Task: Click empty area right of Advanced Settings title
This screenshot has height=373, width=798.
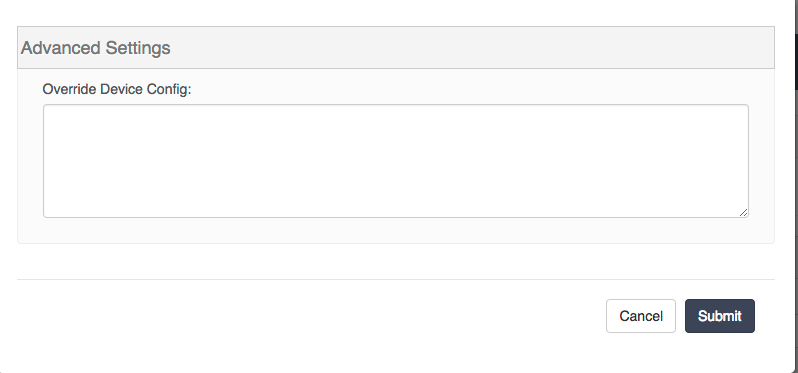Action: pos(472,47)
